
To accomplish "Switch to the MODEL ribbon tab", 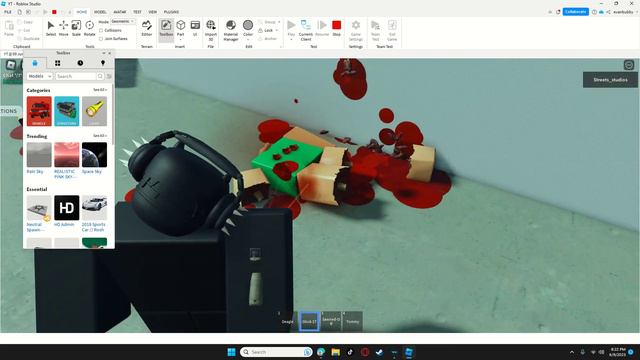I will (100, 12).
